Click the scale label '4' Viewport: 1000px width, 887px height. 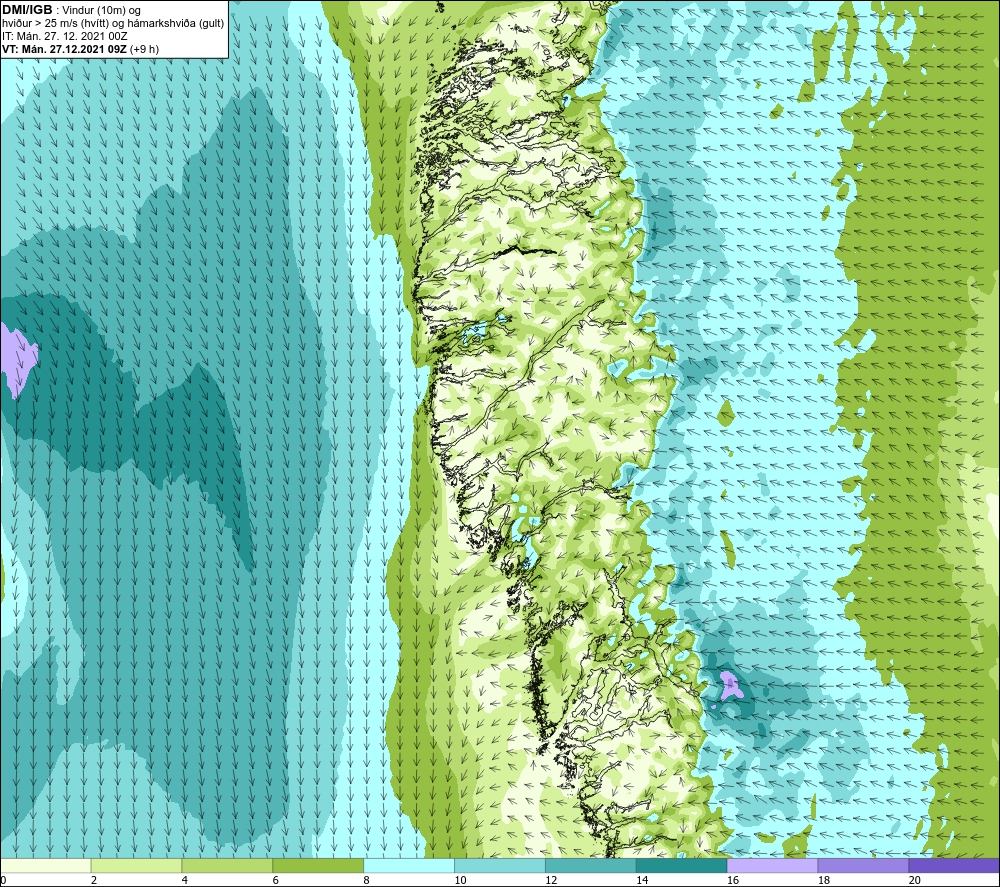pos(185,880)
